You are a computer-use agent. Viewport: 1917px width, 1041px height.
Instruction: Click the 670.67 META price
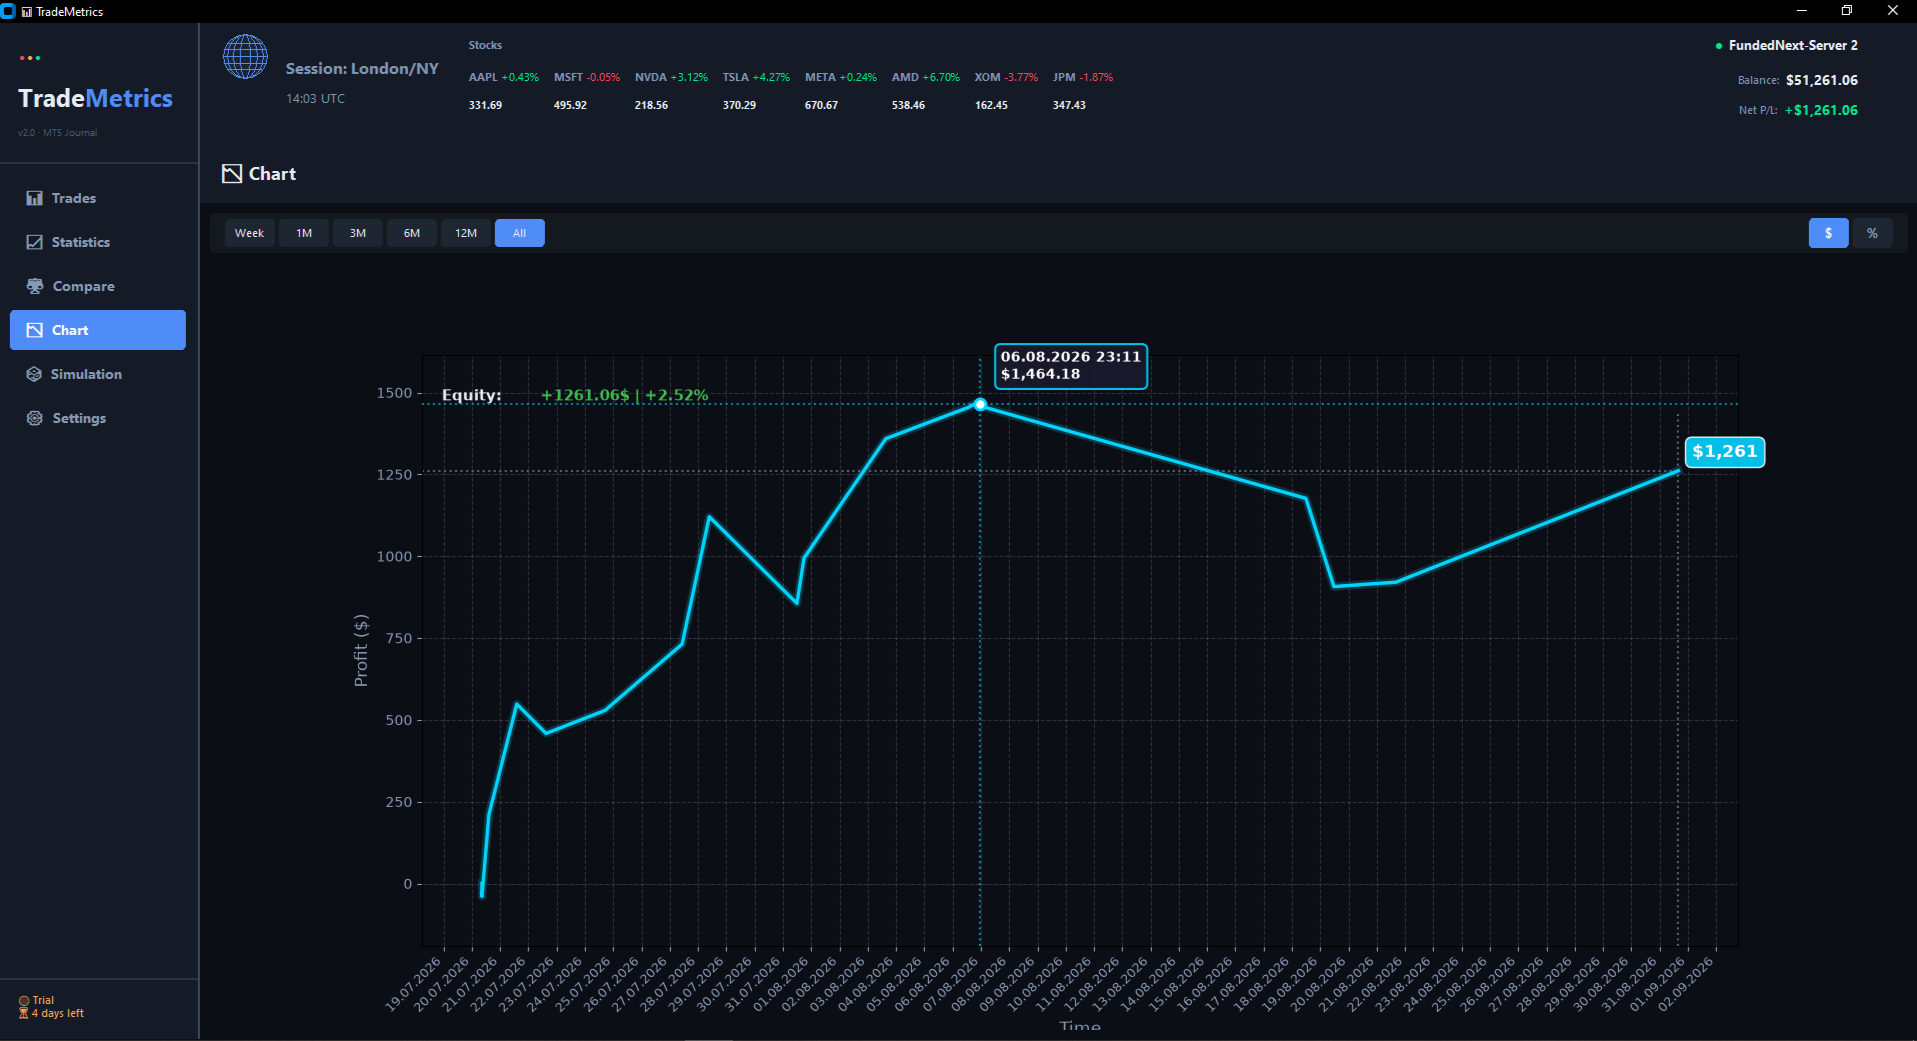[x=821, y=105]
